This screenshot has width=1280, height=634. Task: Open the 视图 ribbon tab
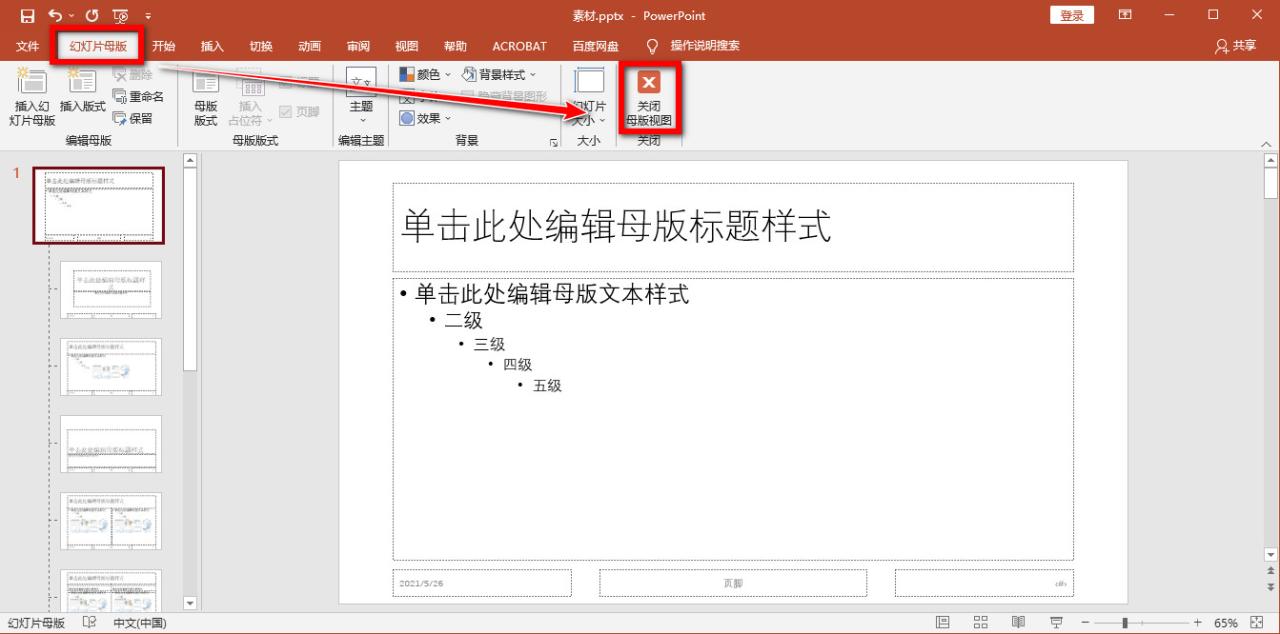click(x=406, y=46)
